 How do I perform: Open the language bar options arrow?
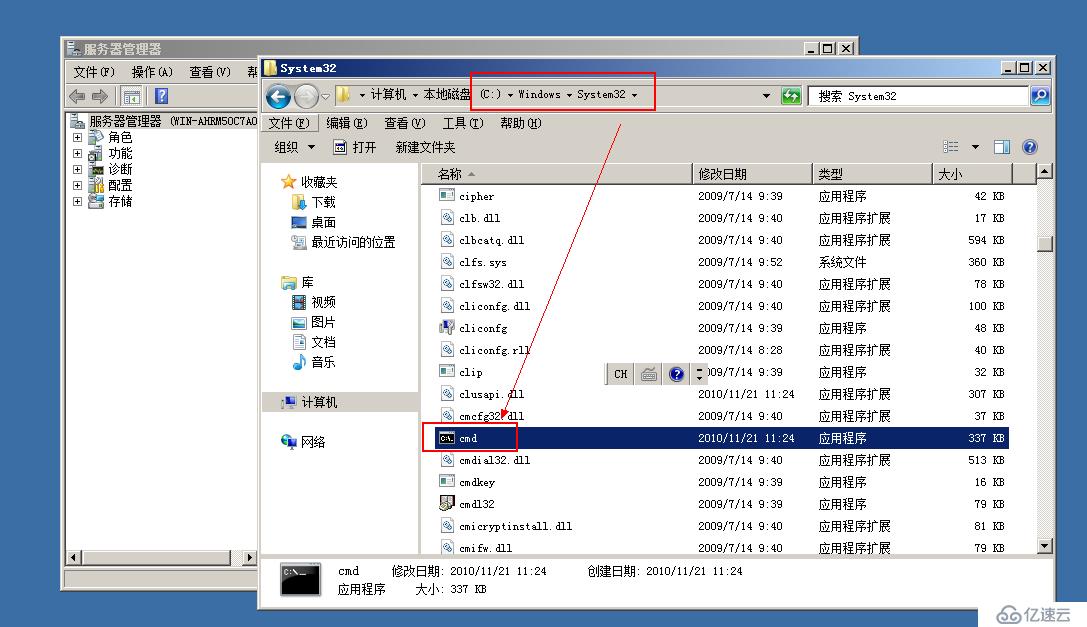coord(699,374)
